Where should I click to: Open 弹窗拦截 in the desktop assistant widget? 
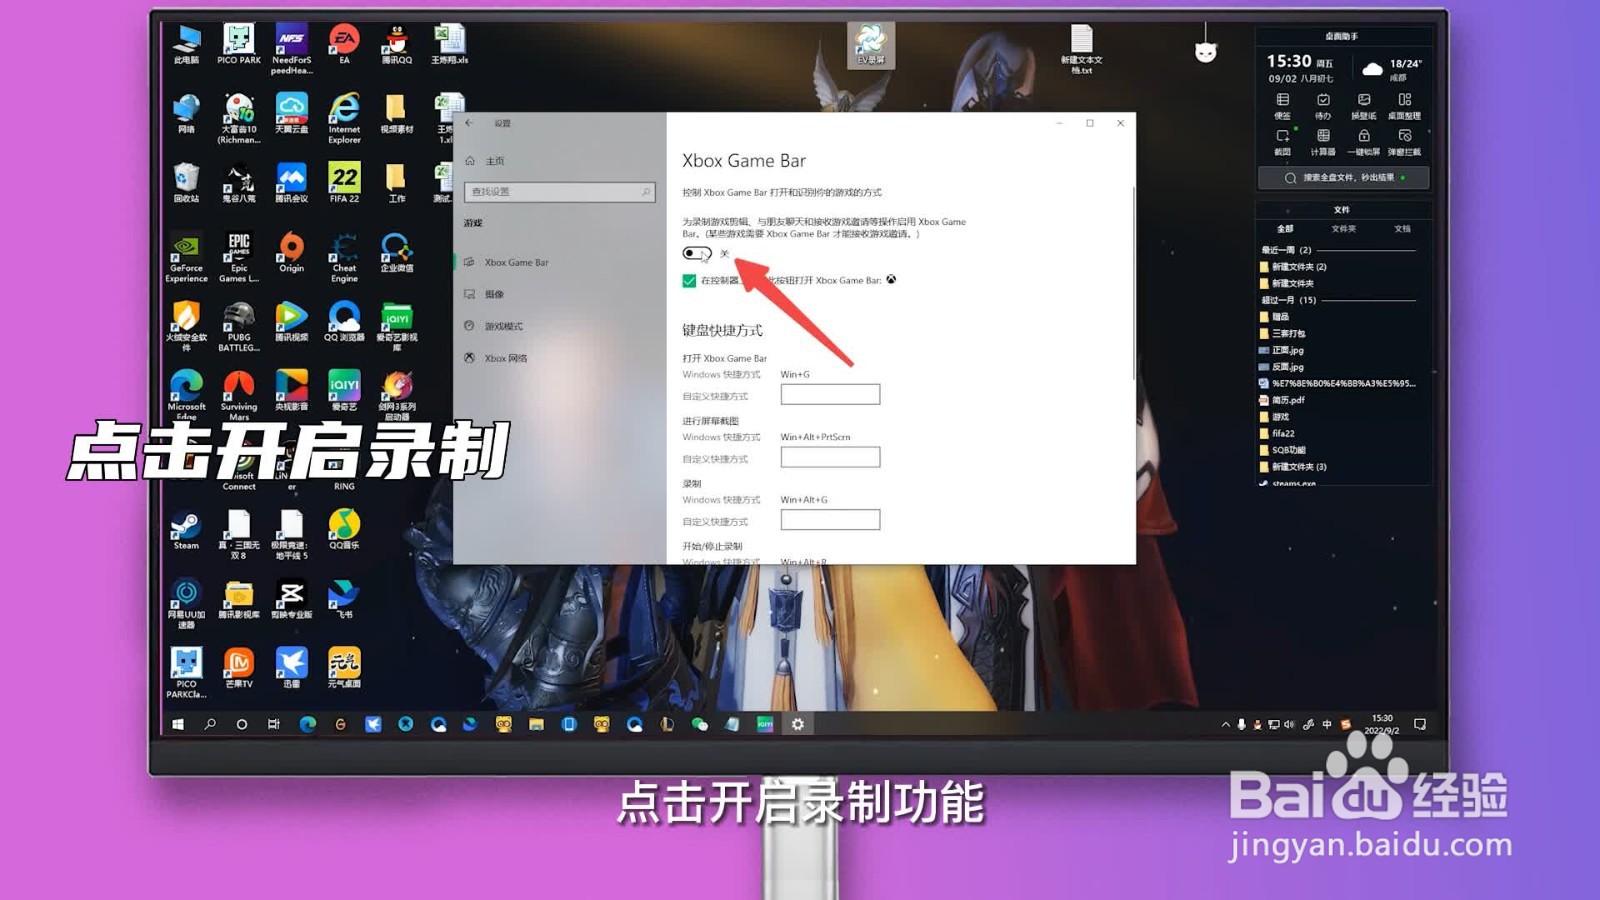click(x=1405, y=141)
